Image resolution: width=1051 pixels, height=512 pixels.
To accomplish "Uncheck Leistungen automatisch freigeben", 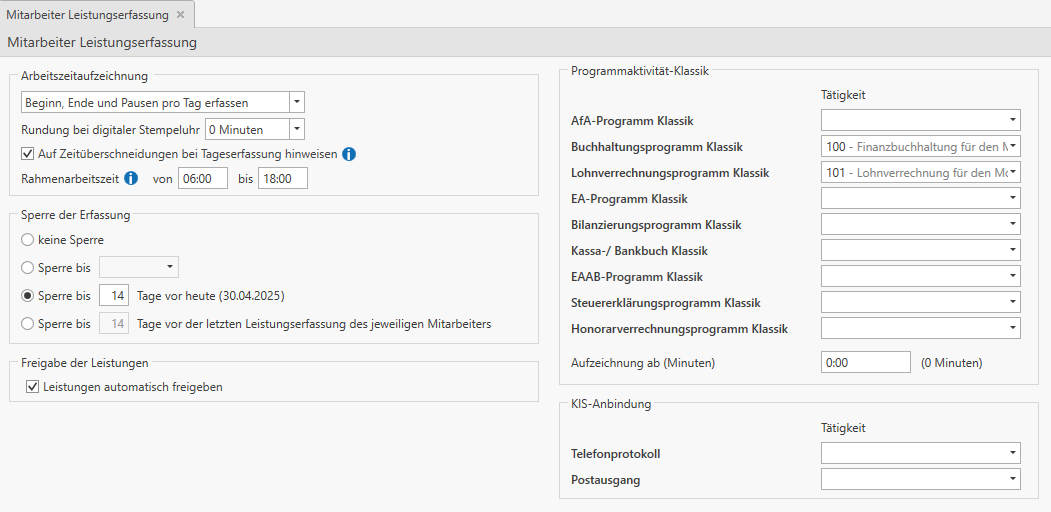I will click(x=33, y=387).
